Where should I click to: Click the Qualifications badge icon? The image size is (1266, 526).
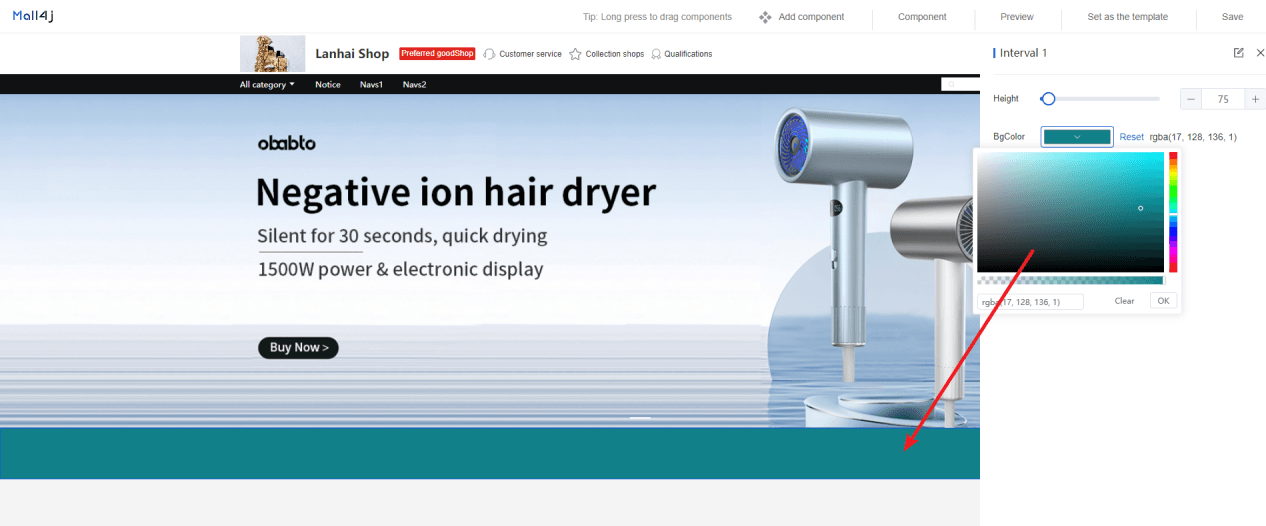(656, 54)
